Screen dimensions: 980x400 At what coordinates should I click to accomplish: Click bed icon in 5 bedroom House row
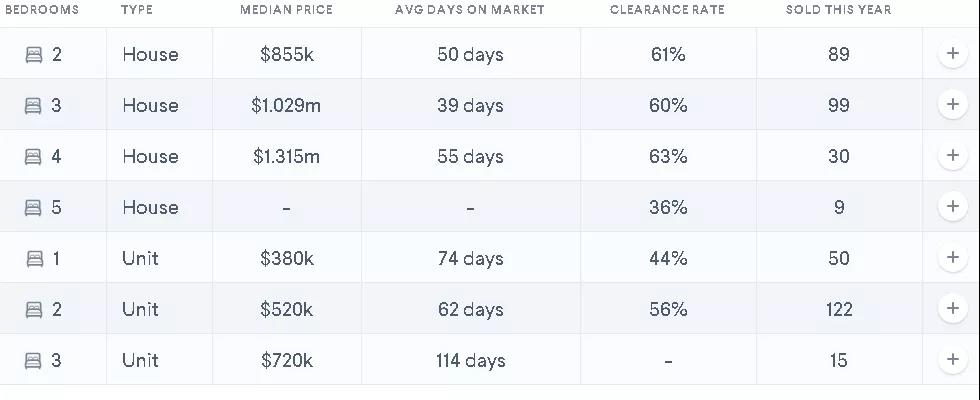pos(34,208)
